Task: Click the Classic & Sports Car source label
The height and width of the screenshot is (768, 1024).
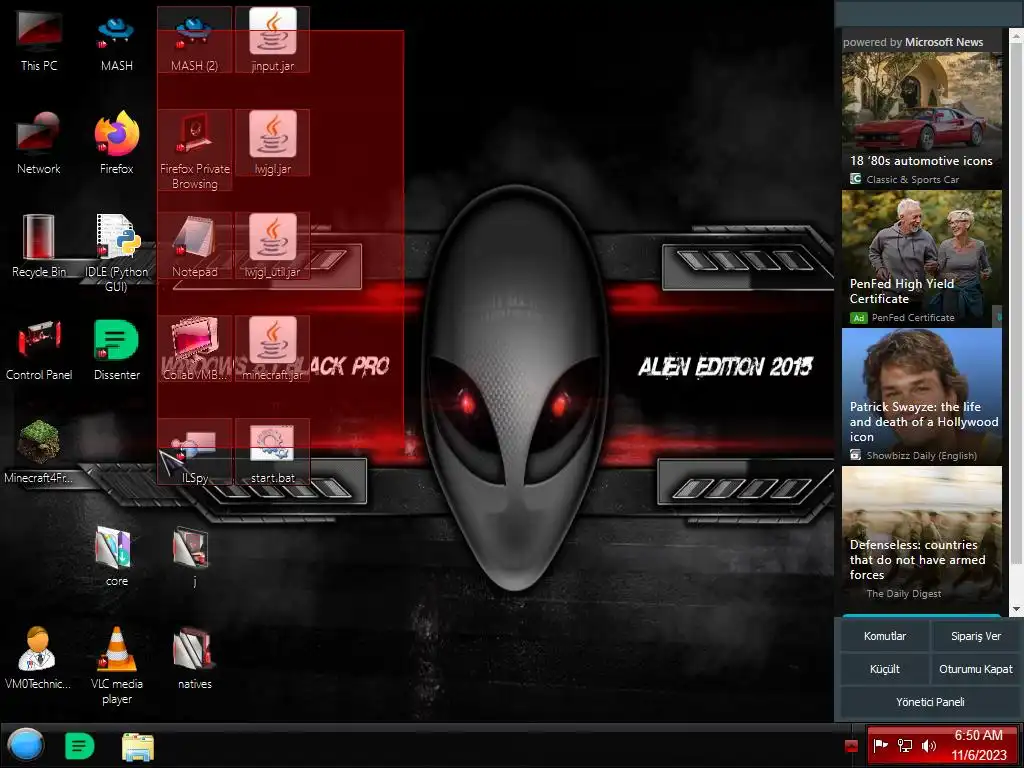Action: 912,180
